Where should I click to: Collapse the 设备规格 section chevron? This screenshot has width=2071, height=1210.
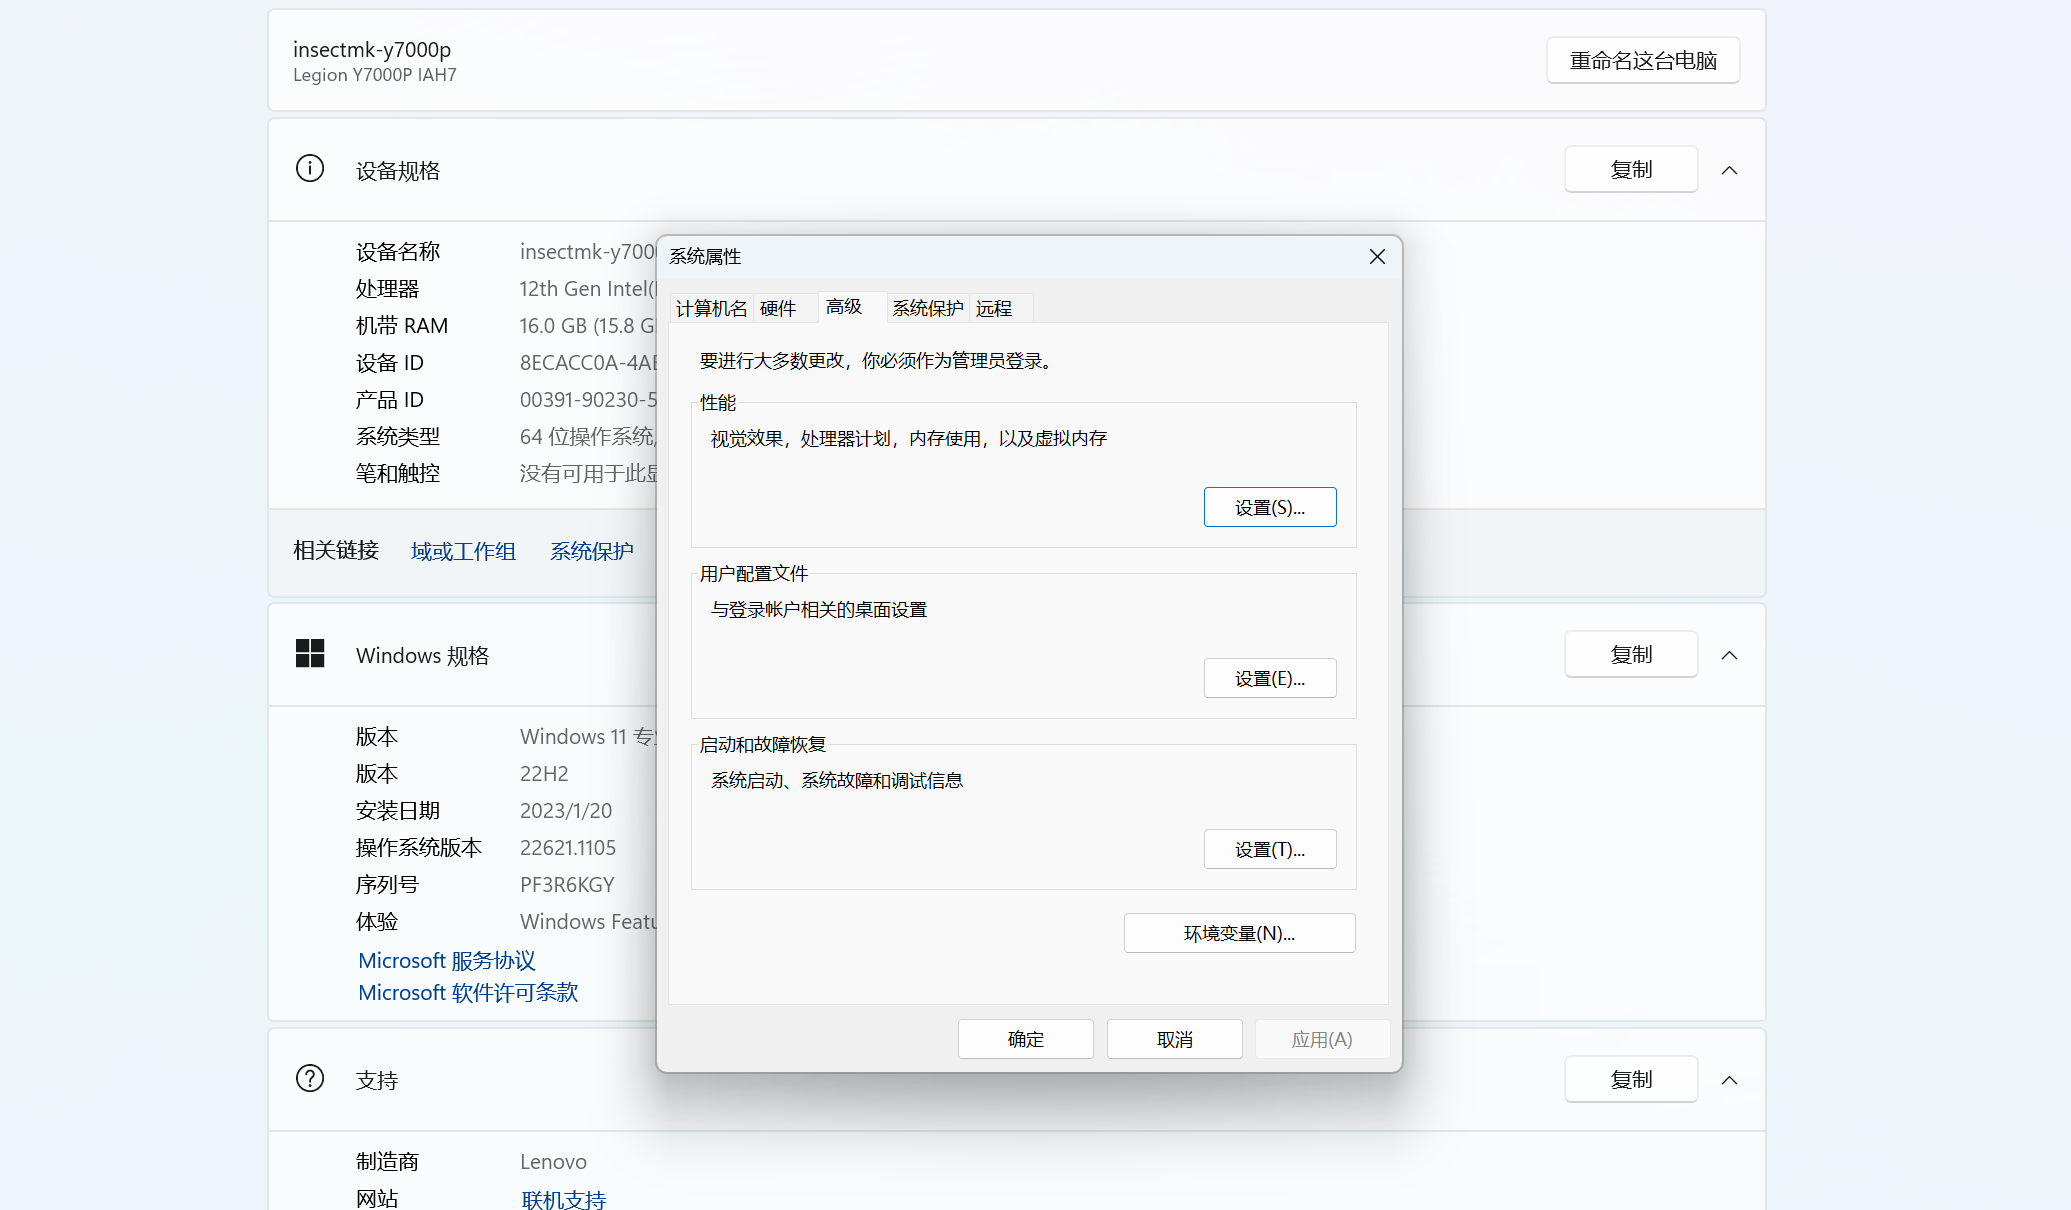[1729, 170]
